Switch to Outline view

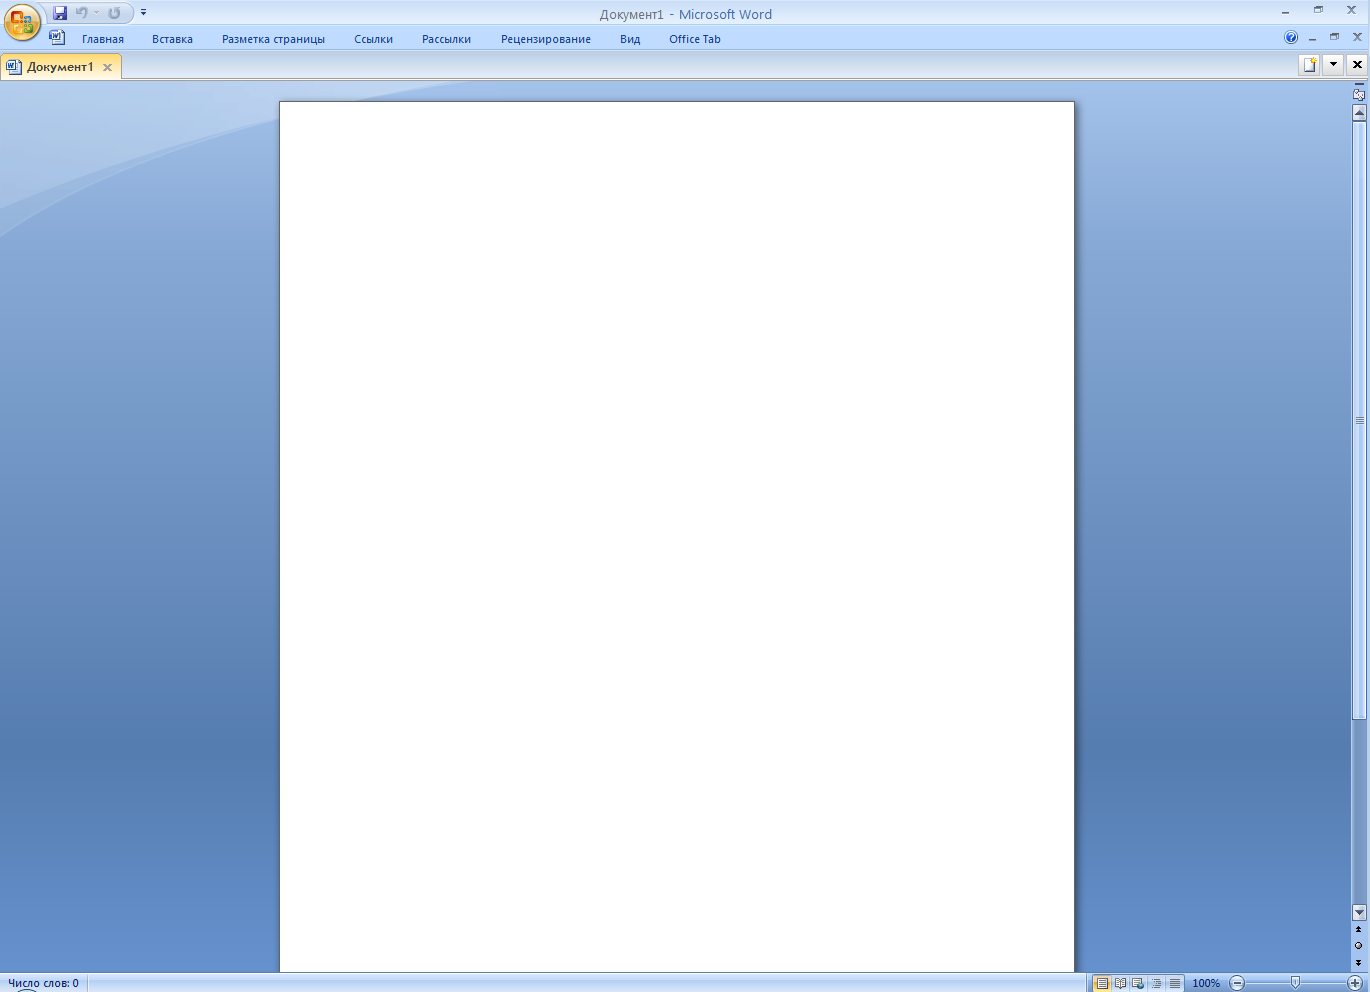coord(1156,983)
